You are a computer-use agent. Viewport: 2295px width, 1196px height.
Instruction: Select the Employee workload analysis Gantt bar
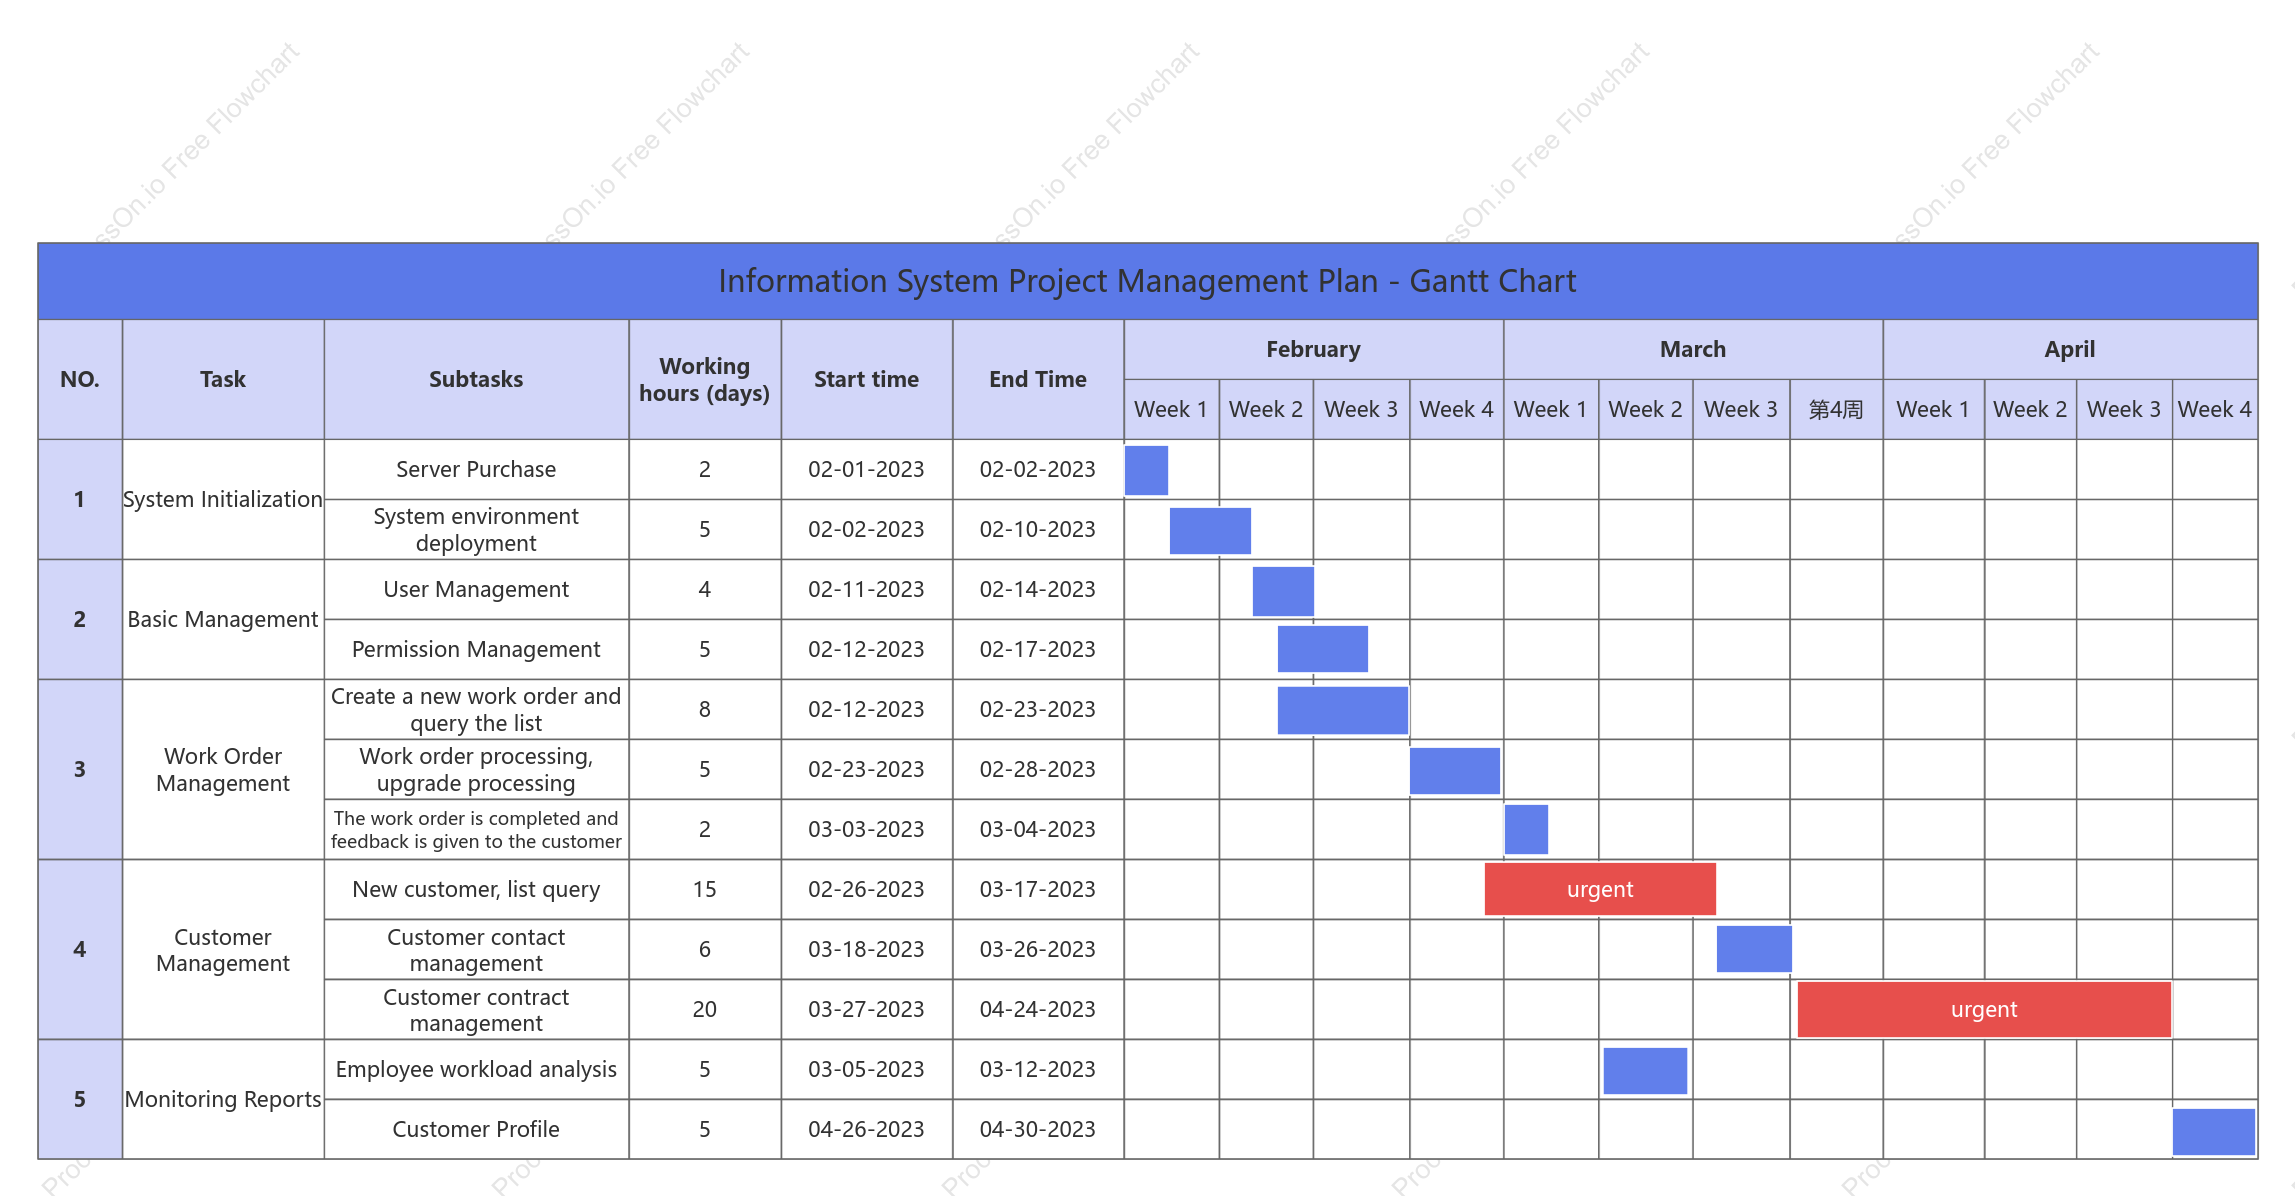coord(1645,1071)
